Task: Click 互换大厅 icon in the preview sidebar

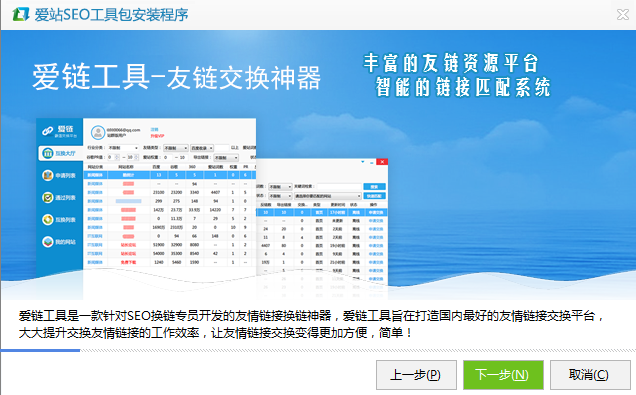Action: tap(47, 153)
